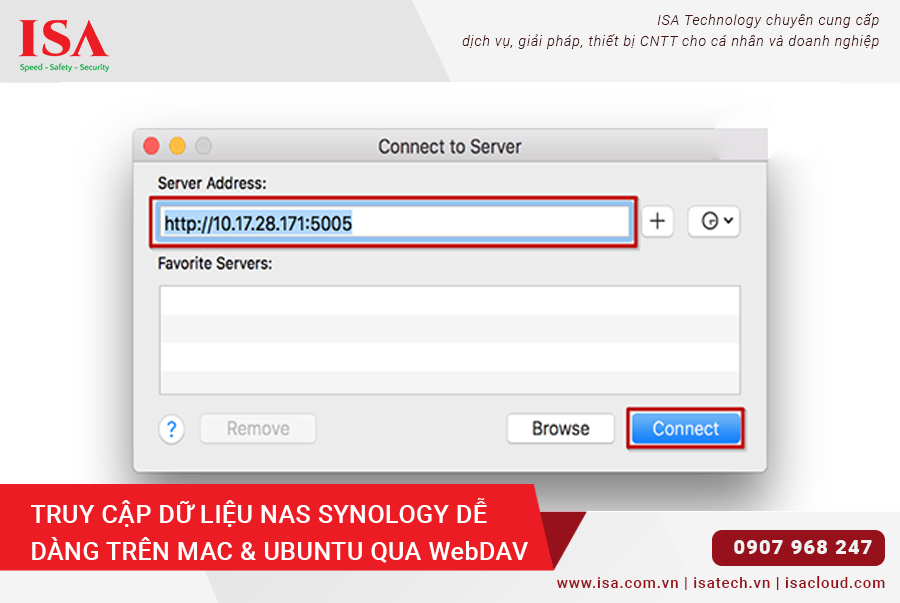The width and height of the screenshot is (900, 603).
Task: Click the Server Address input field
Action: (x=394, y=222)
